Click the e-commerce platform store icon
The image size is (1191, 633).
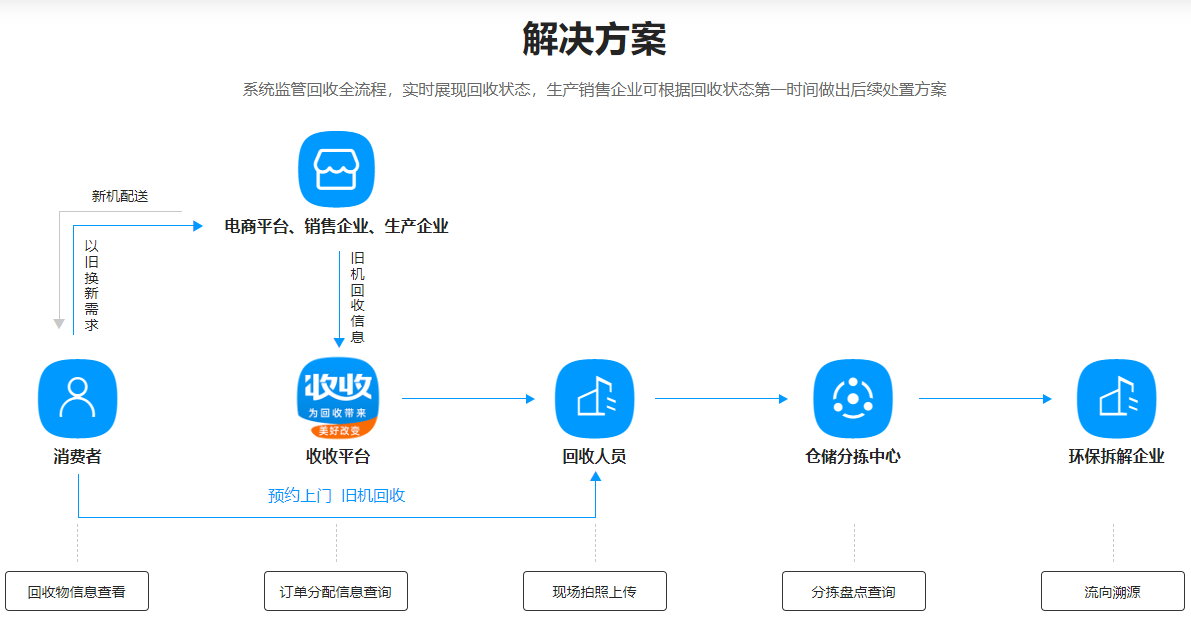[x=335, y=169]
